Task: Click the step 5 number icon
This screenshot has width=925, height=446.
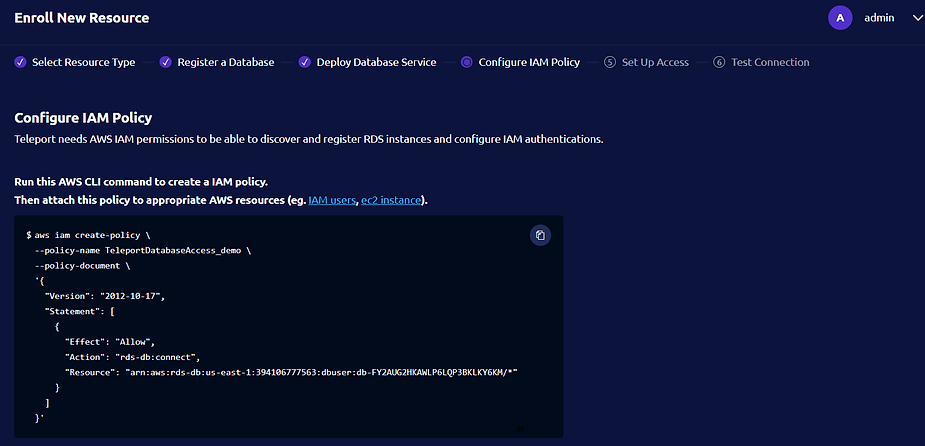Action: (x=610, y=62)
